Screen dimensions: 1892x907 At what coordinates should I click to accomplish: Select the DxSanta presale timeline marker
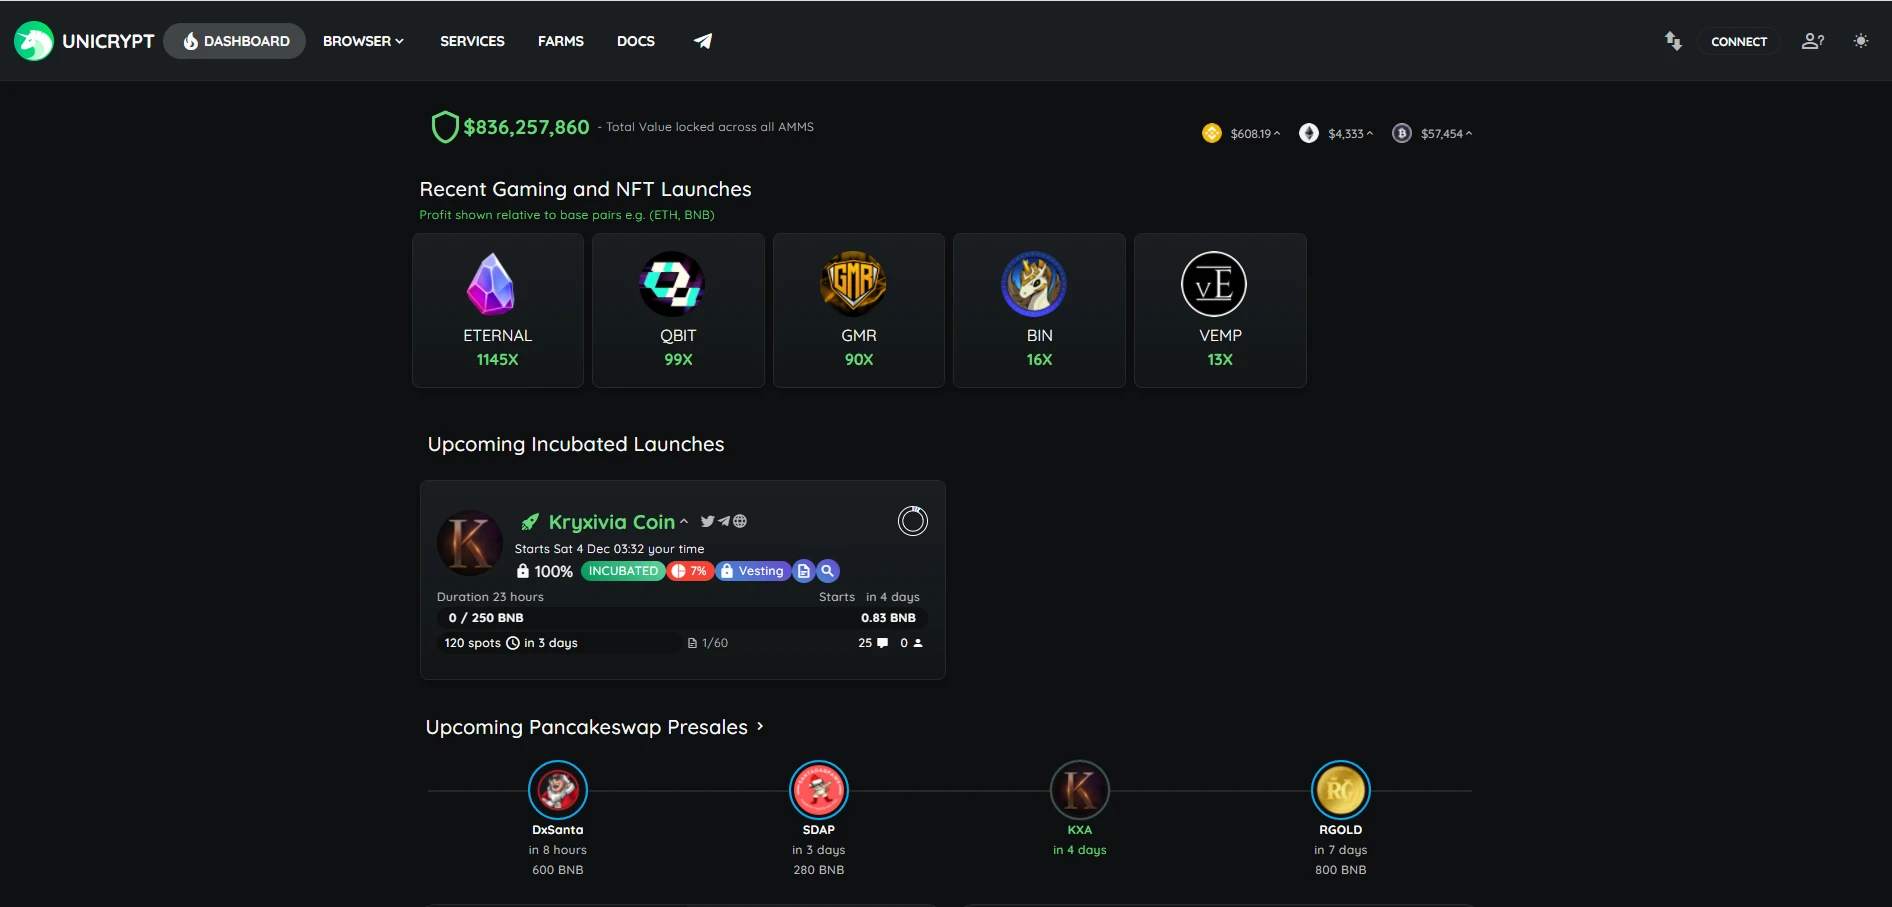[558, 790]
